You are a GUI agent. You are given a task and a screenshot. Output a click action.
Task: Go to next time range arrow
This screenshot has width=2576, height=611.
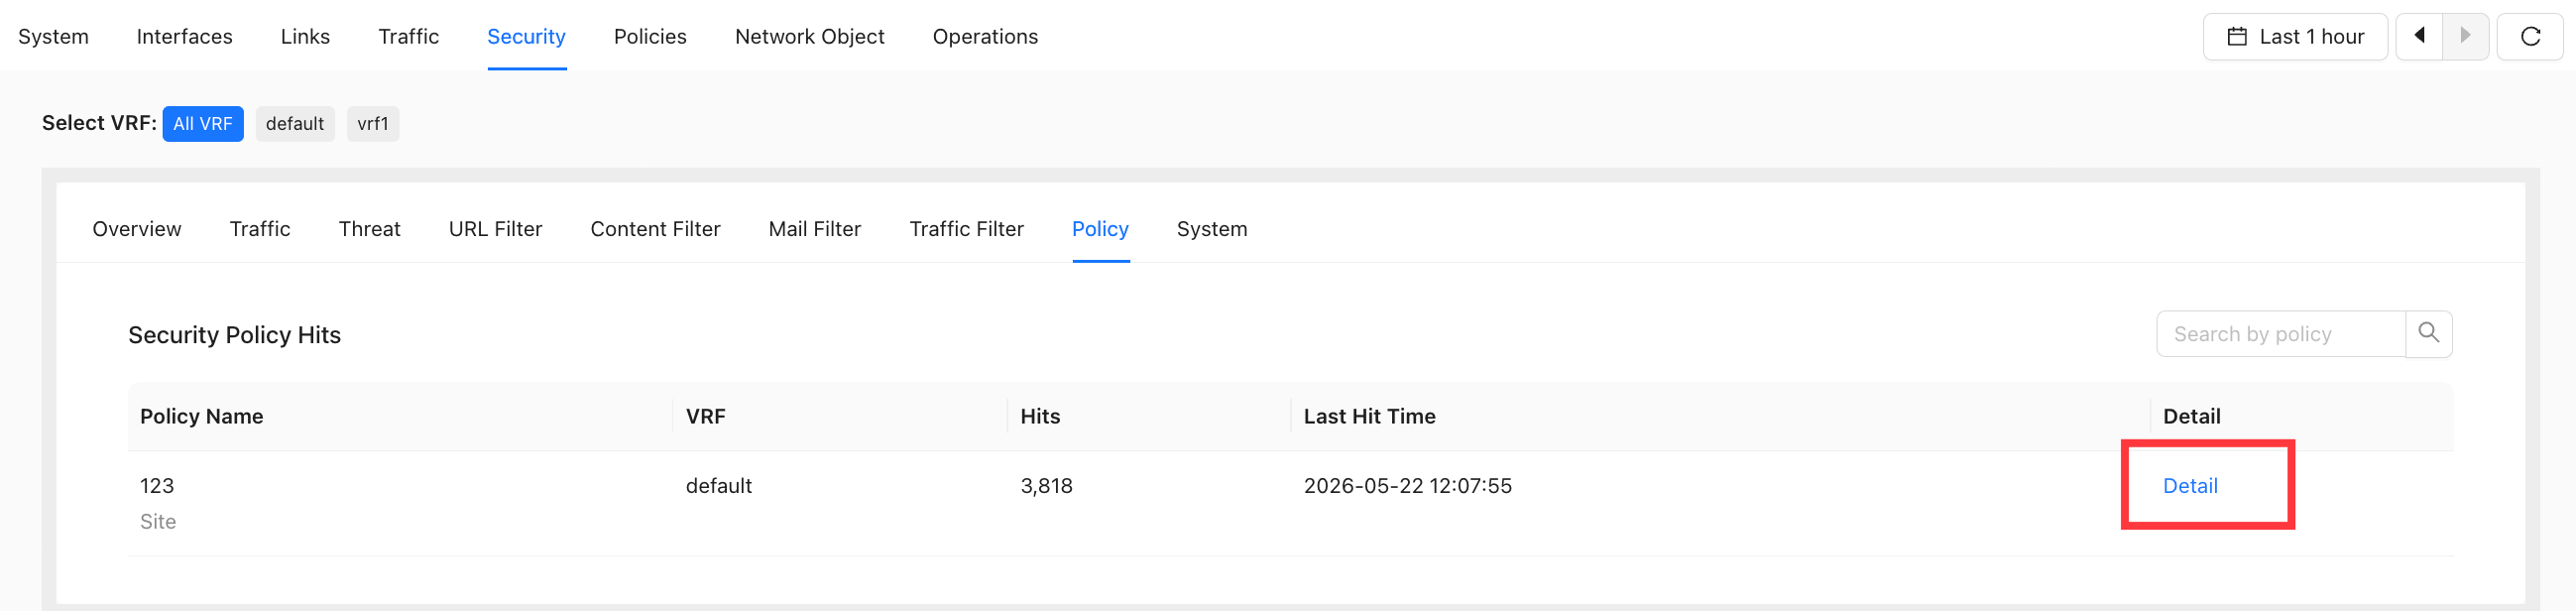(2465, 37)
